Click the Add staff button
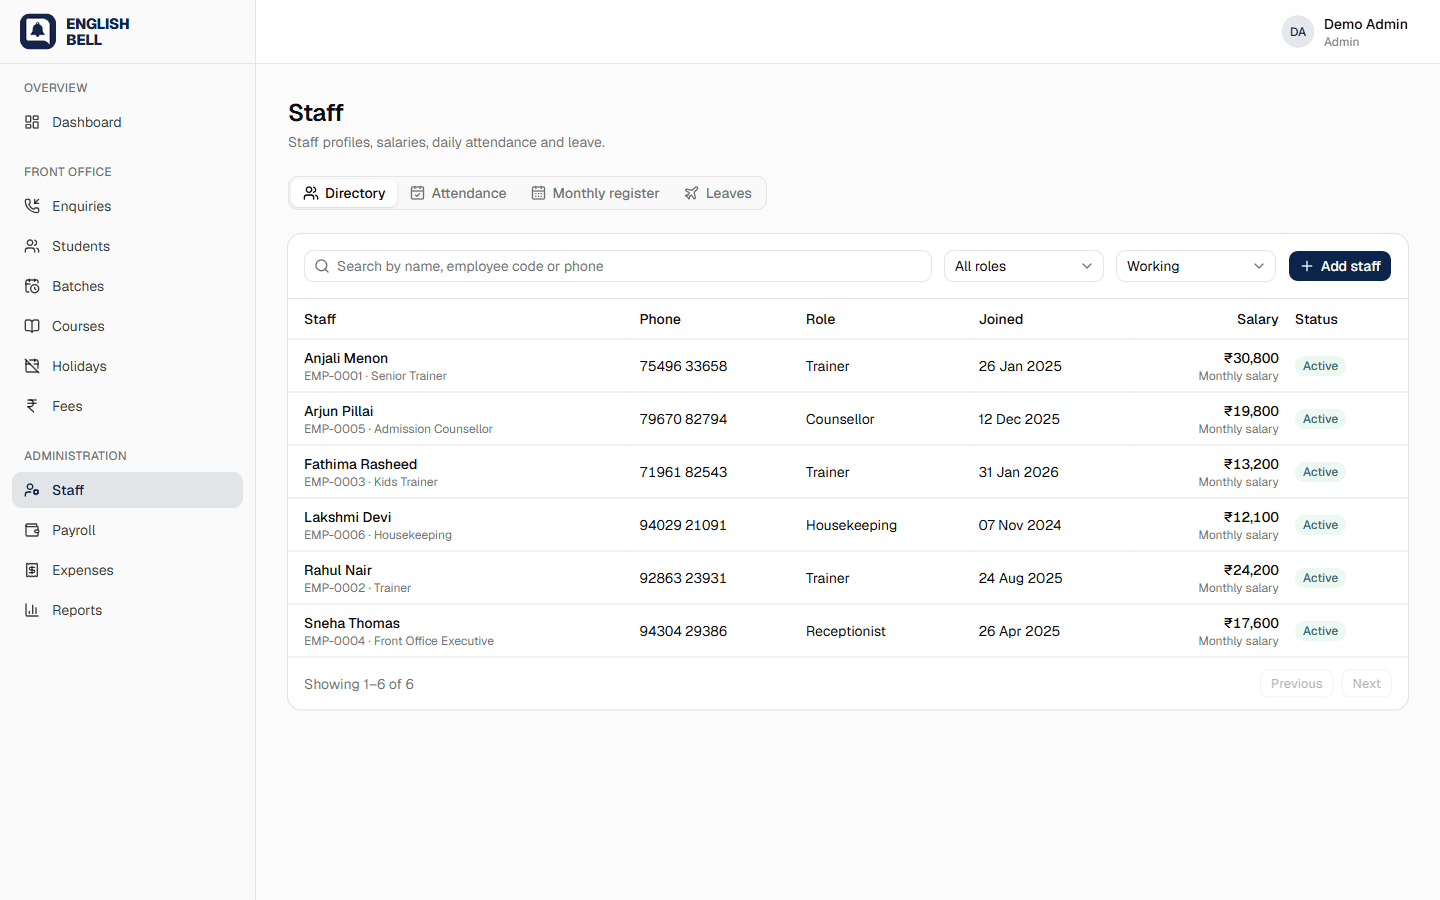Viewport: 1440px width, 900px height. coord(1340,266)
